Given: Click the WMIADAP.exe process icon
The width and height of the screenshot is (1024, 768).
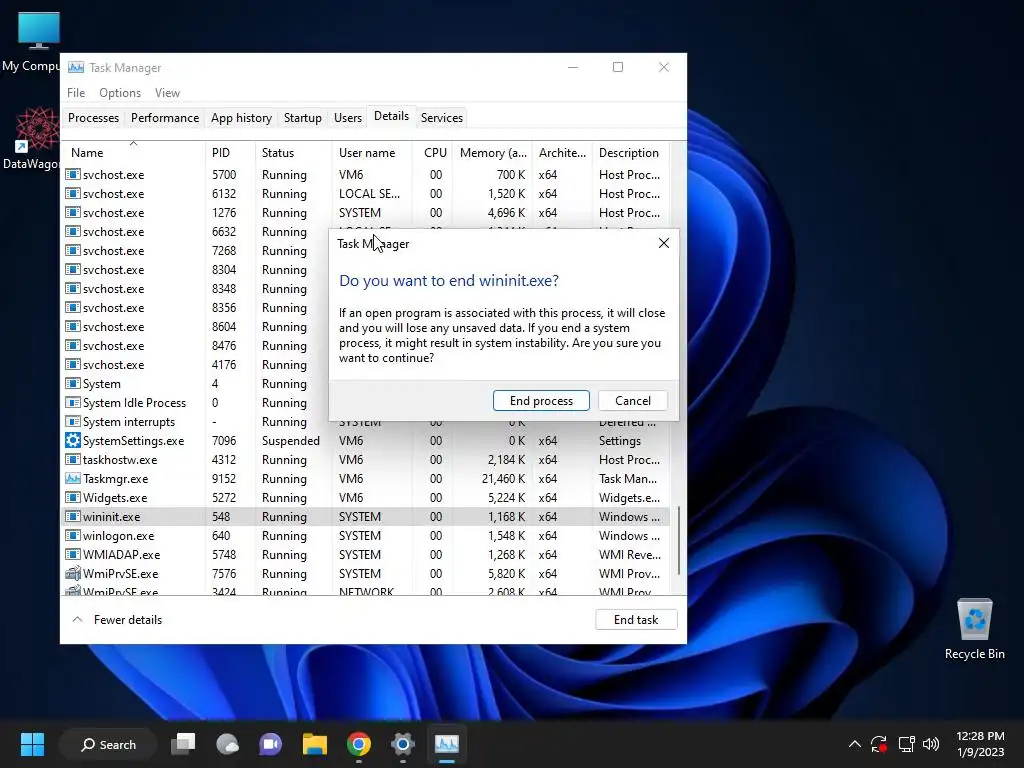Looking at the screenshot, I should [72, 554].
